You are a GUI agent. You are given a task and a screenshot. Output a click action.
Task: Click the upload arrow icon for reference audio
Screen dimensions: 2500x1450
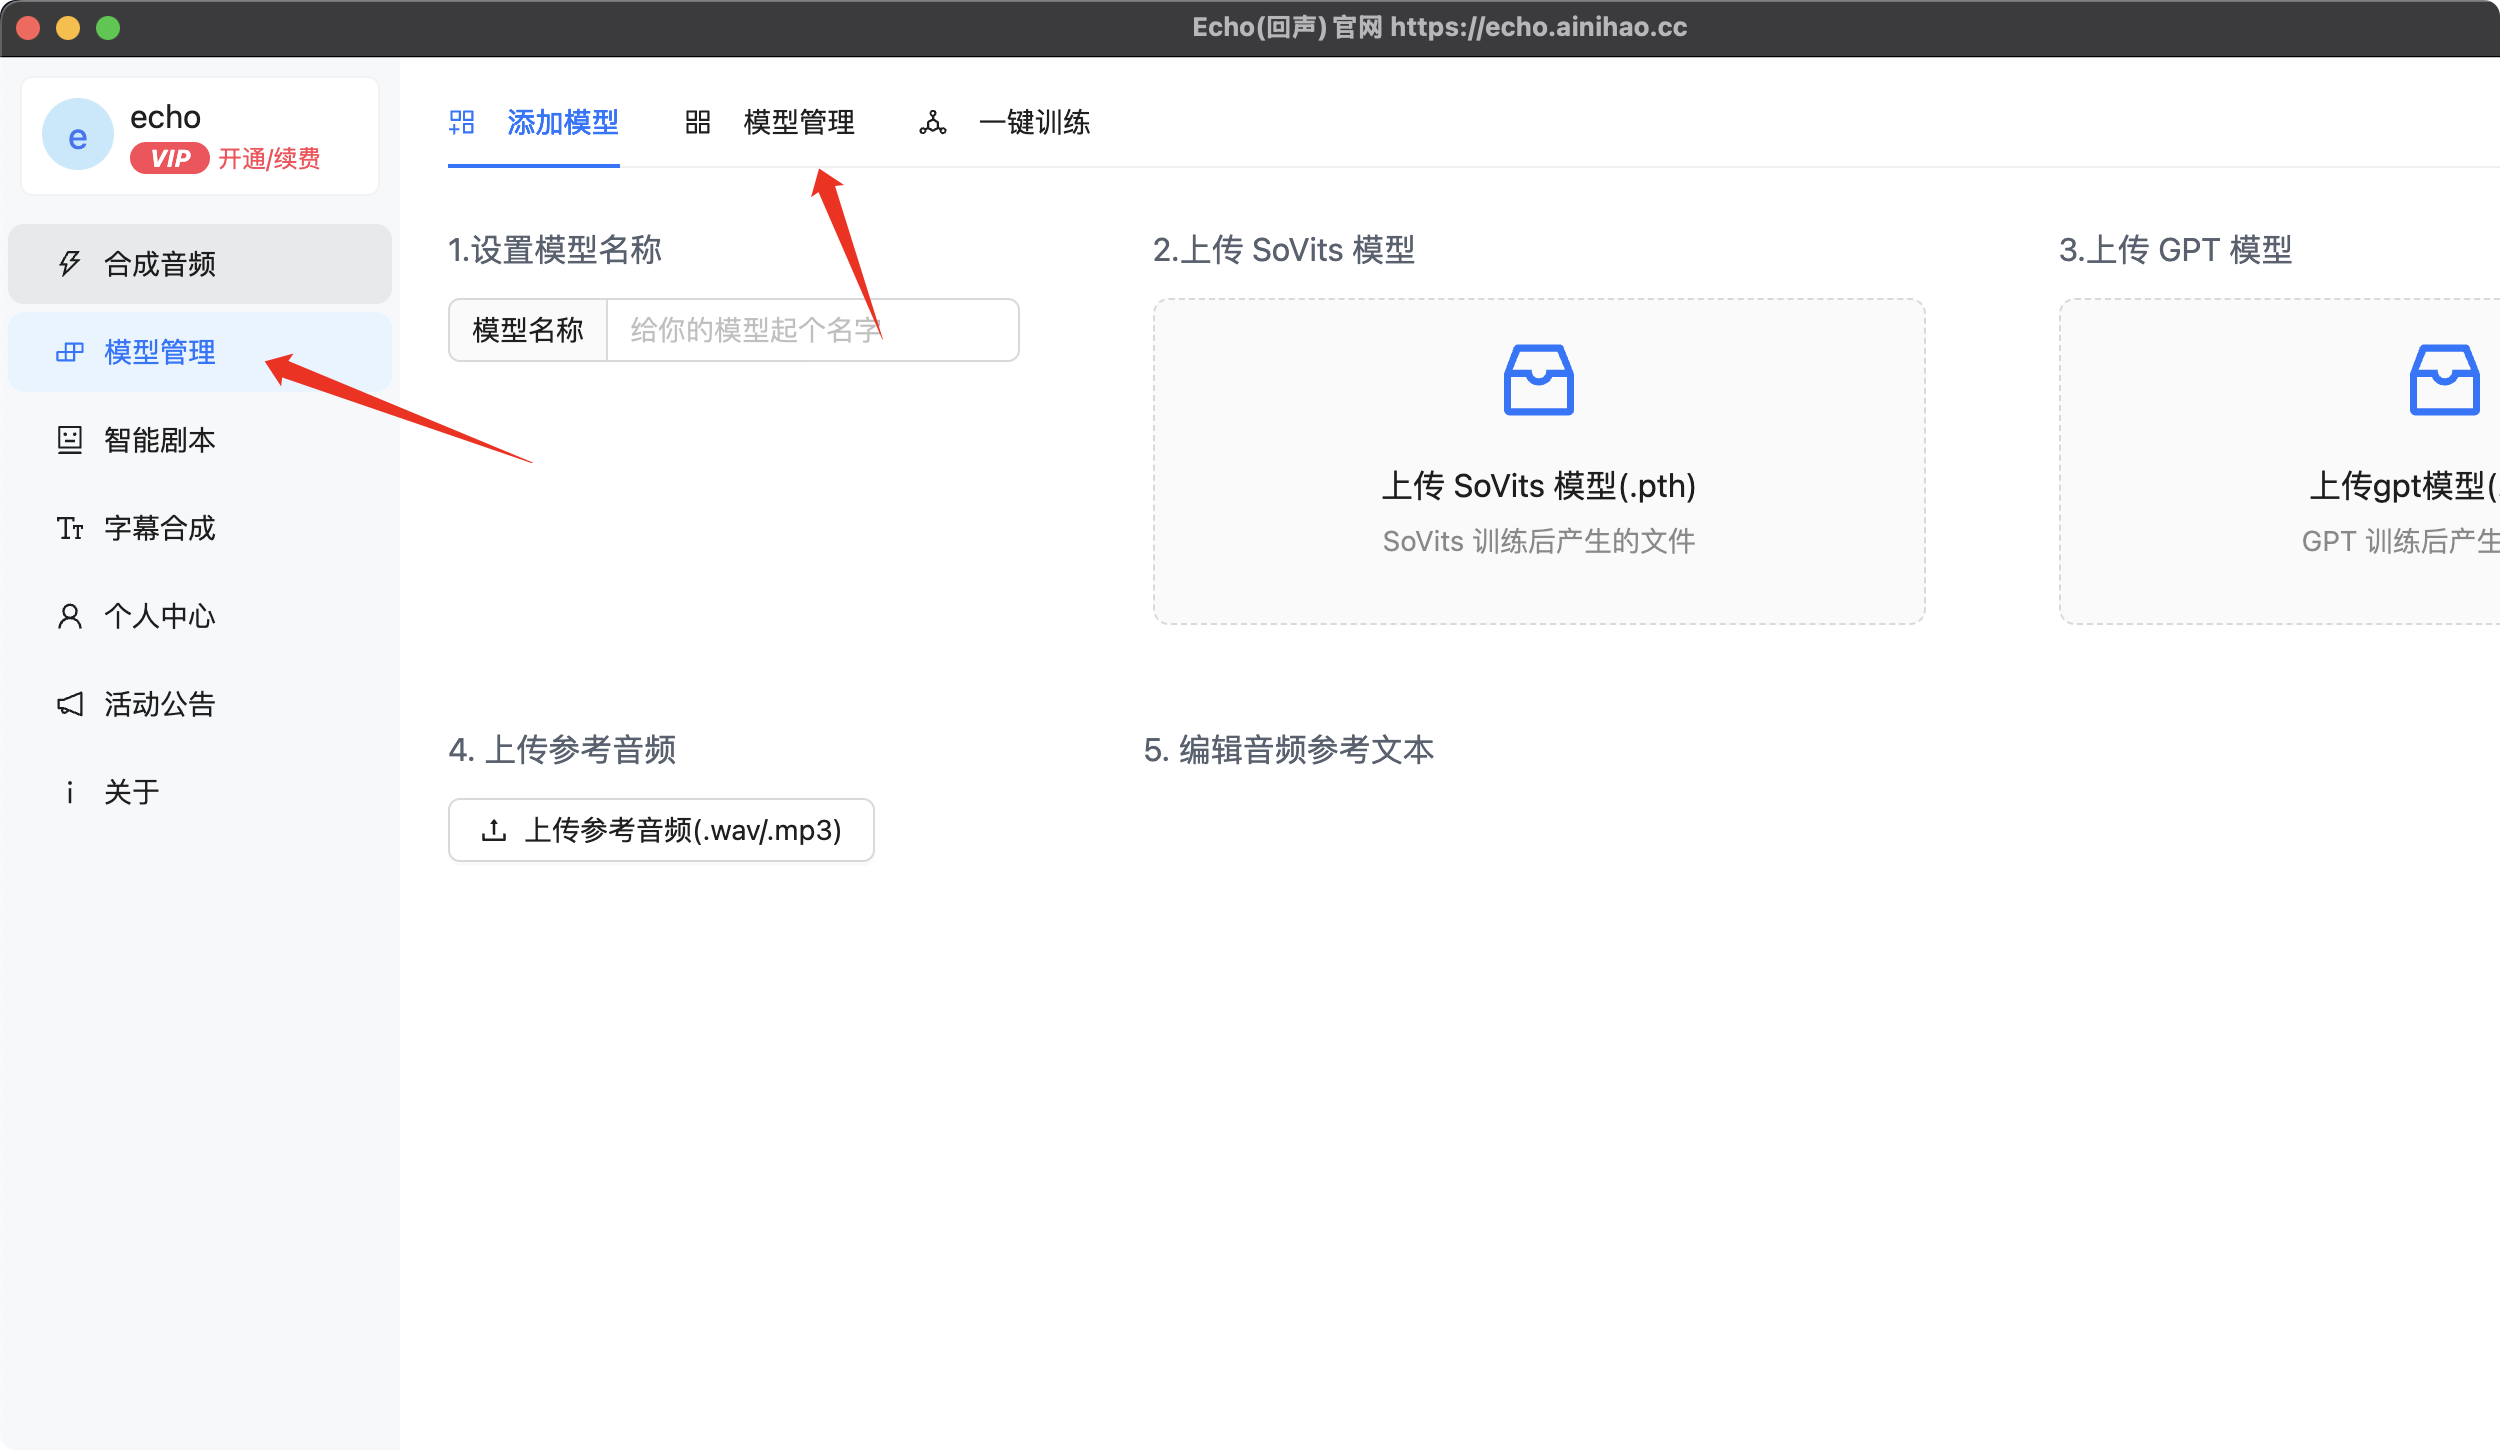point(494,830)
